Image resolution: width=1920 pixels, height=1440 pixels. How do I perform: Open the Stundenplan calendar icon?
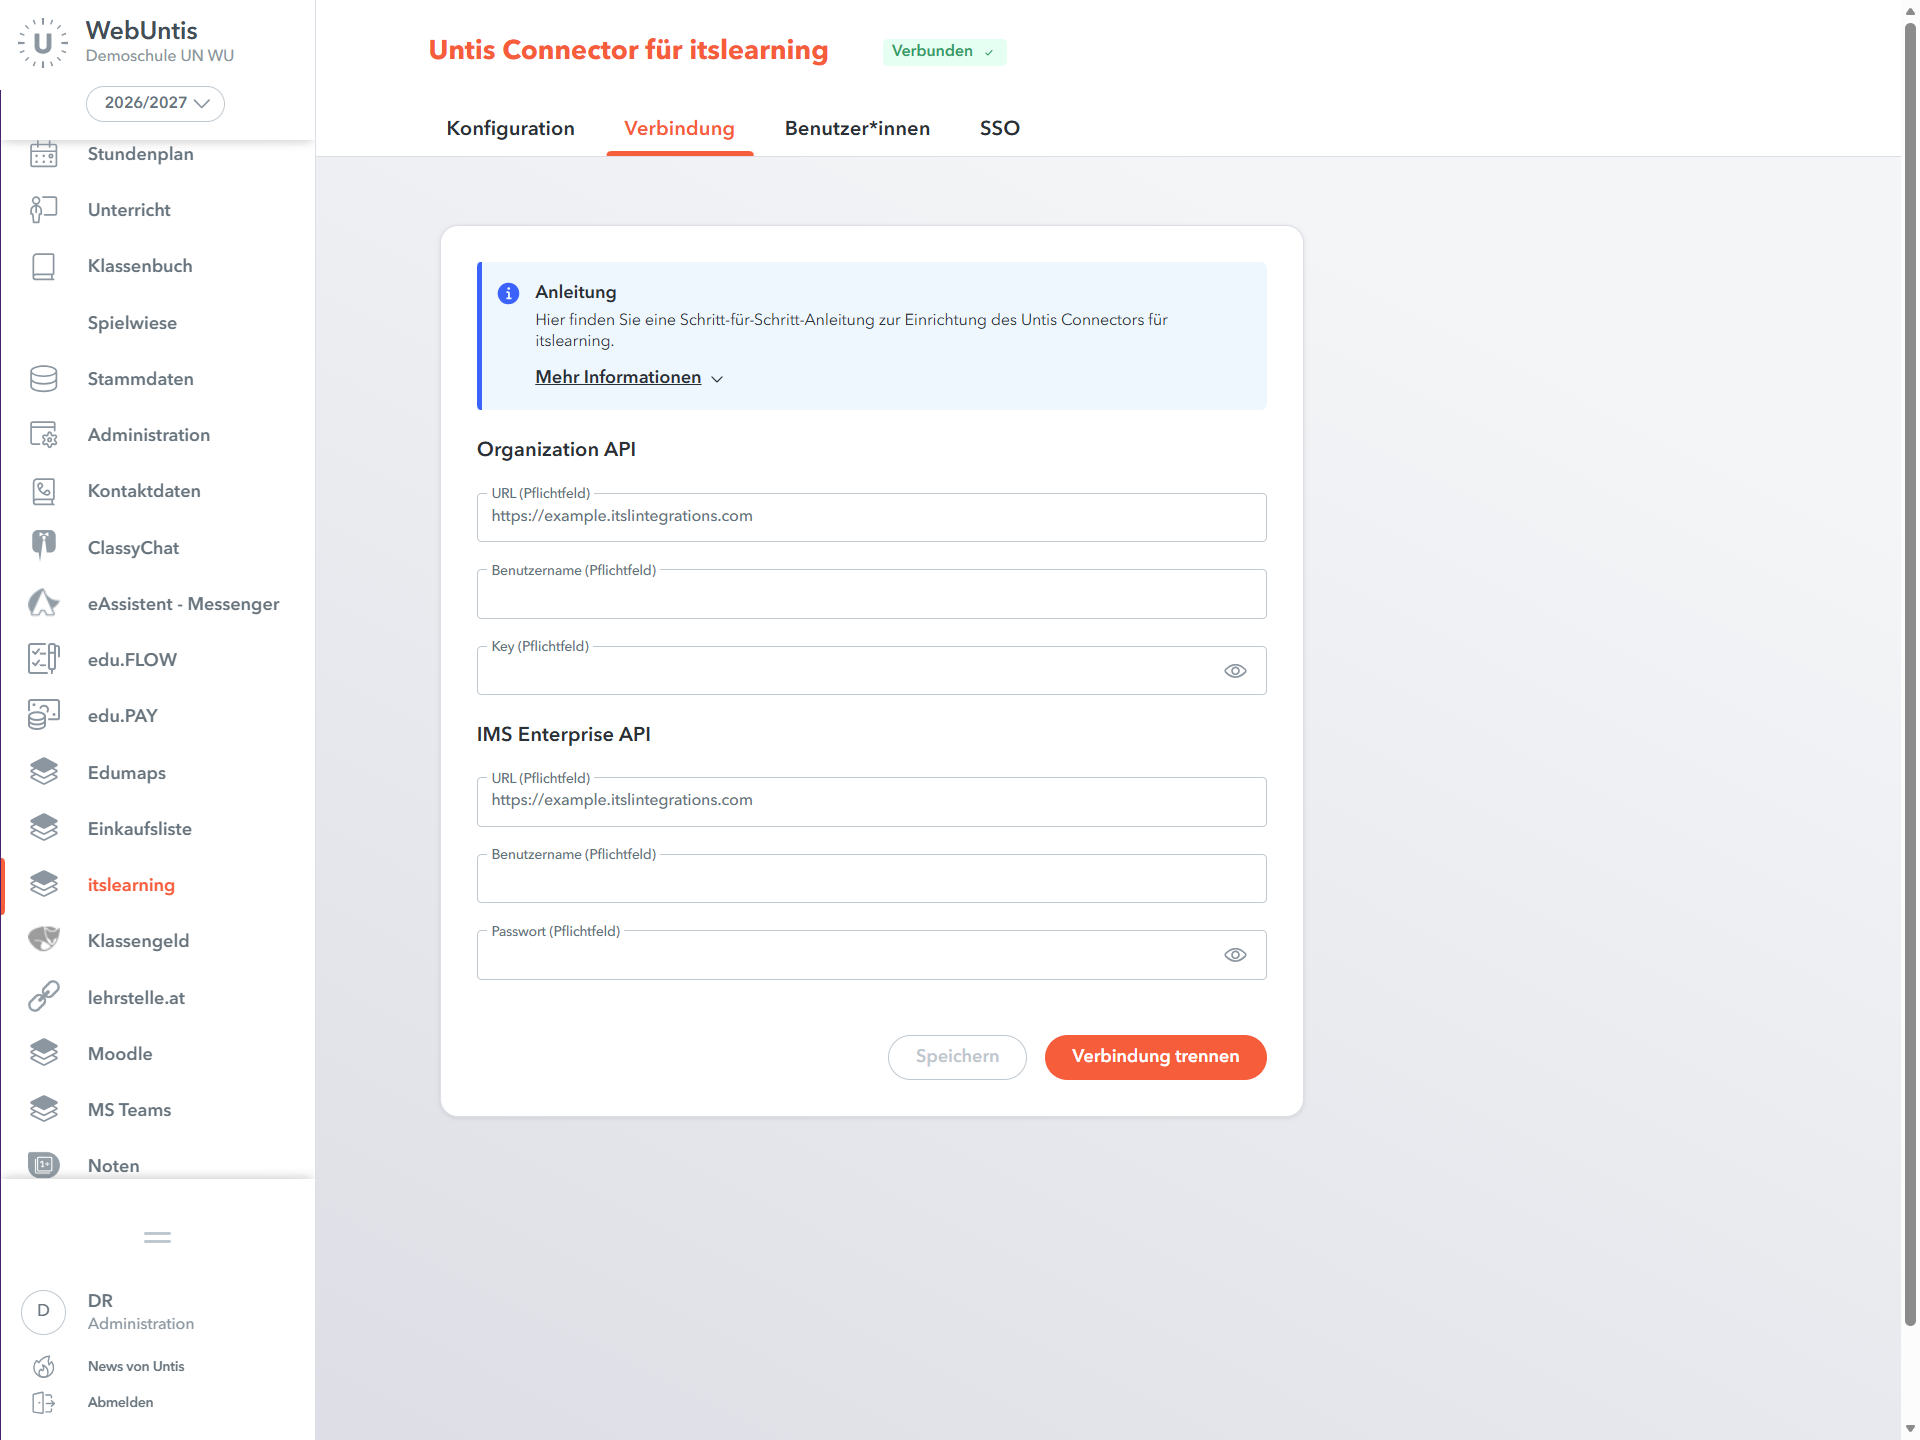coord(43,154)
